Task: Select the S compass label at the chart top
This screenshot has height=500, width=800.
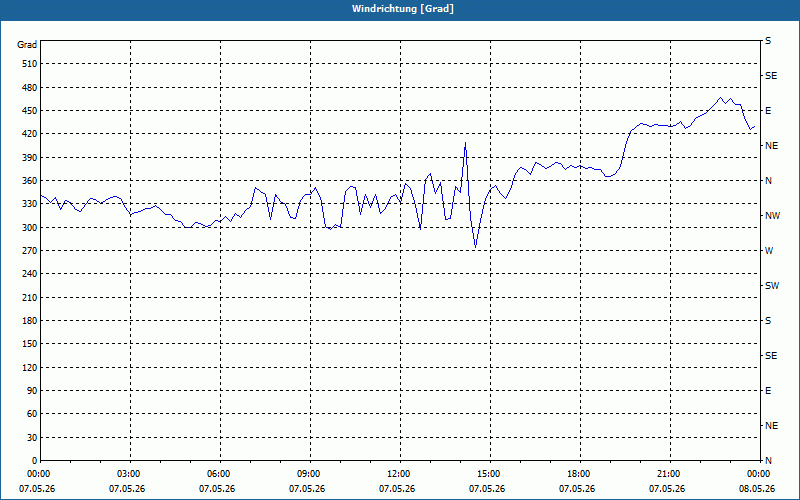Action: tap(768, 41)
